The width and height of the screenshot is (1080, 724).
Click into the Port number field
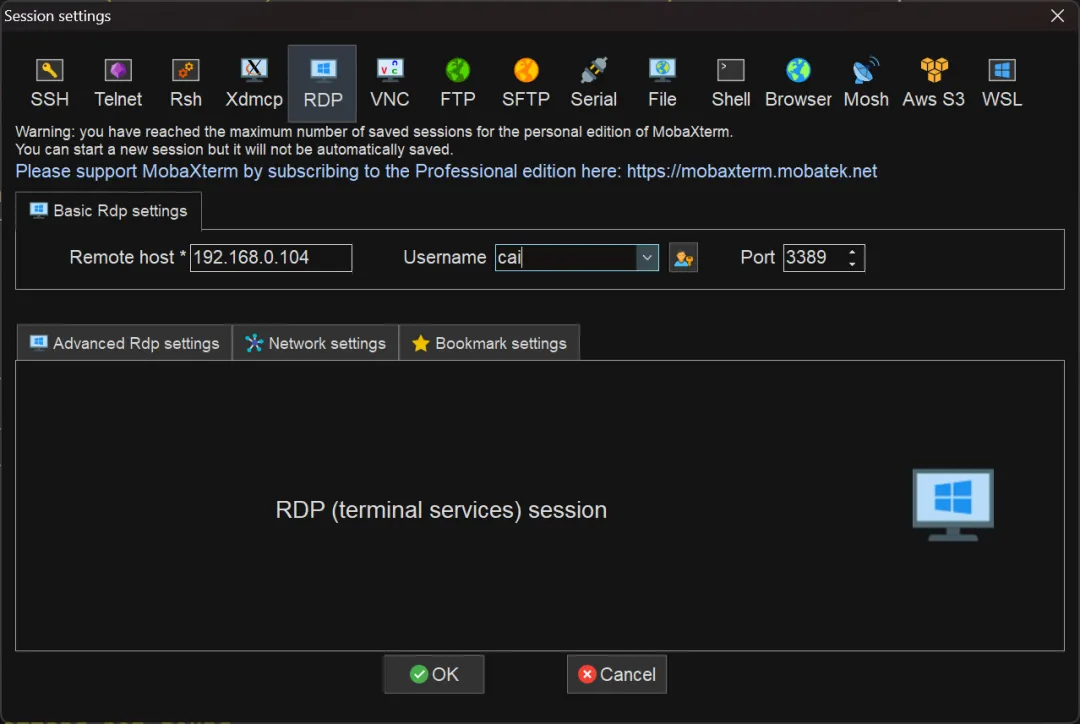click(x=814, y=258)
